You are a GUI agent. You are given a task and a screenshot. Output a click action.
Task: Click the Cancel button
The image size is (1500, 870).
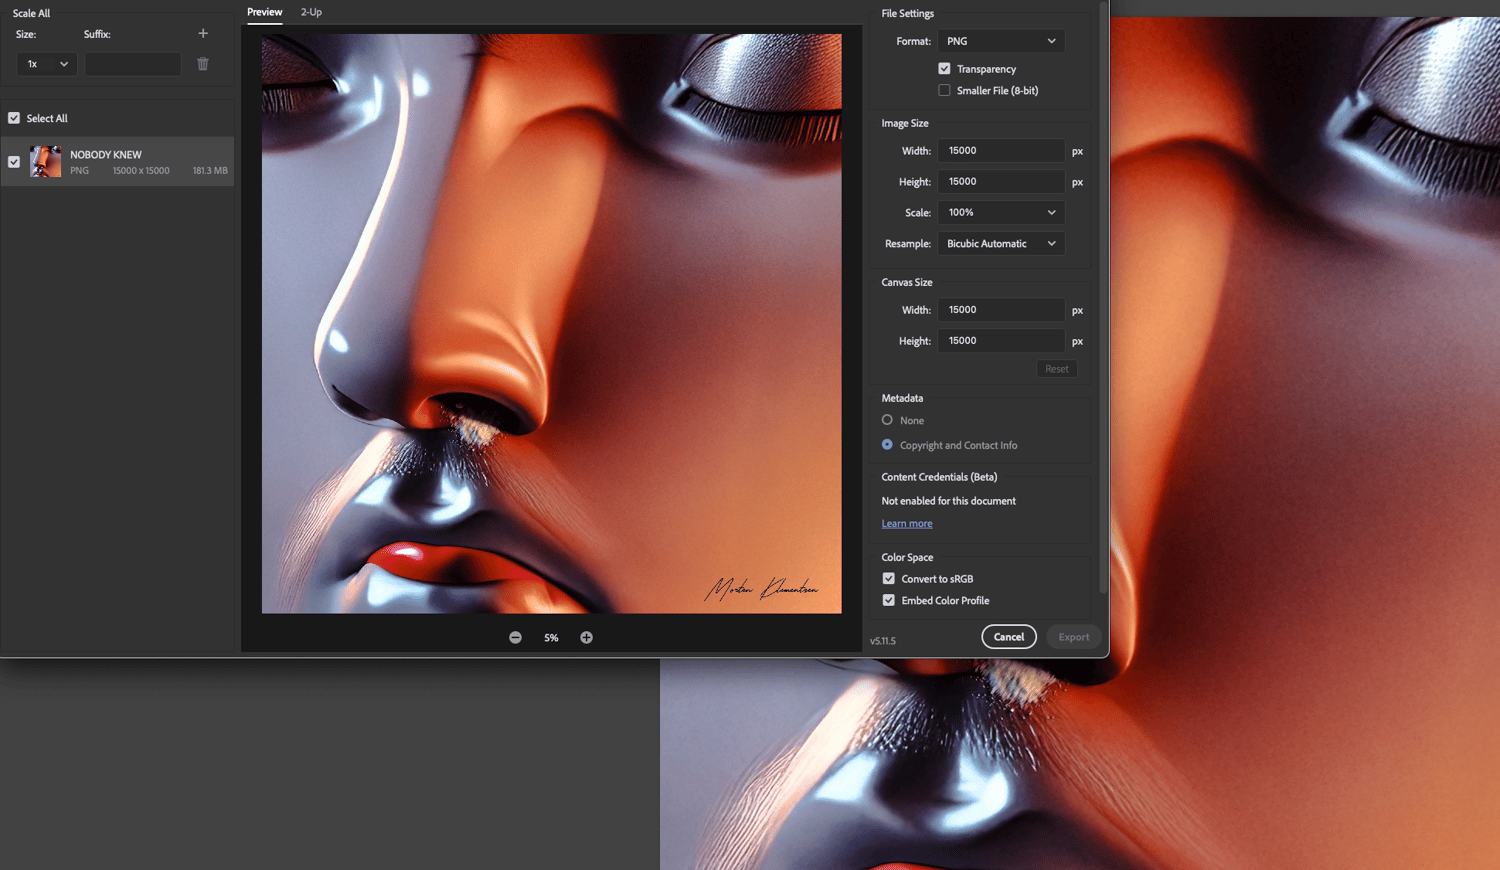click(x=1009, y=637)
